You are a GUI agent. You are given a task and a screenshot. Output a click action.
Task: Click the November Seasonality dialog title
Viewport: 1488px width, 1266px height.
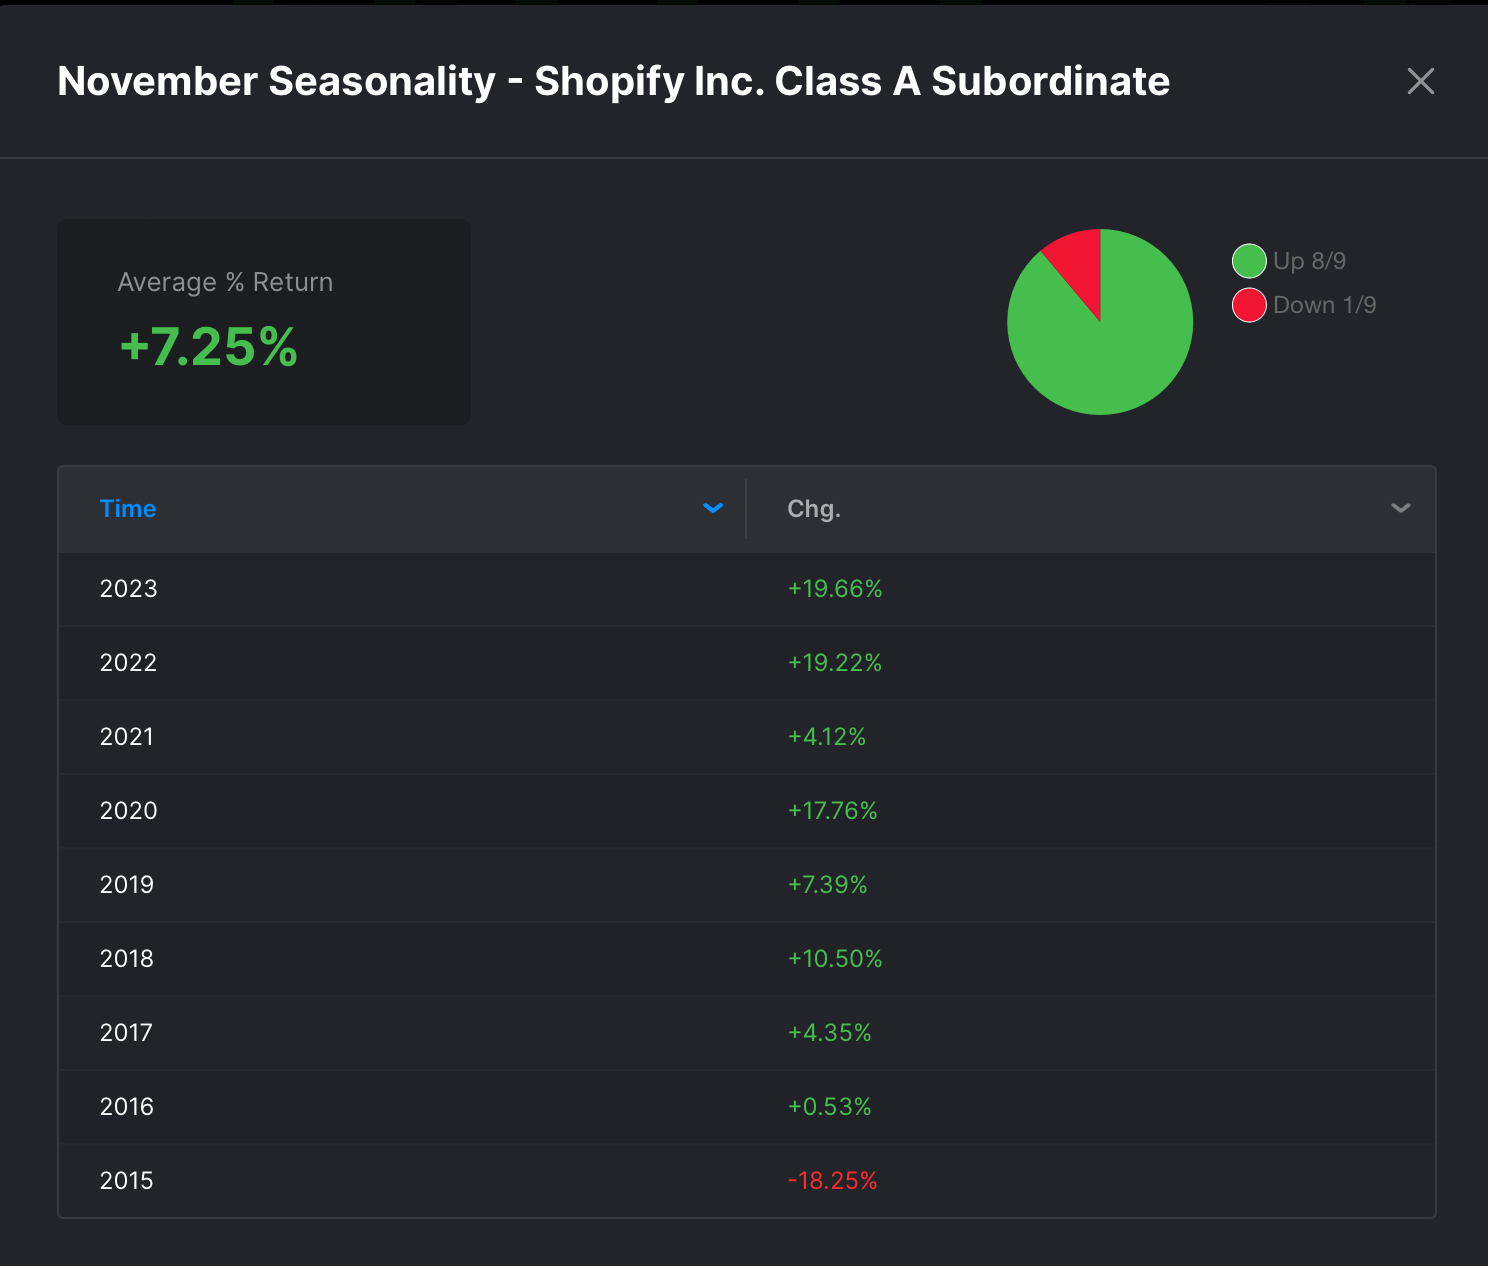coord(613,82)
